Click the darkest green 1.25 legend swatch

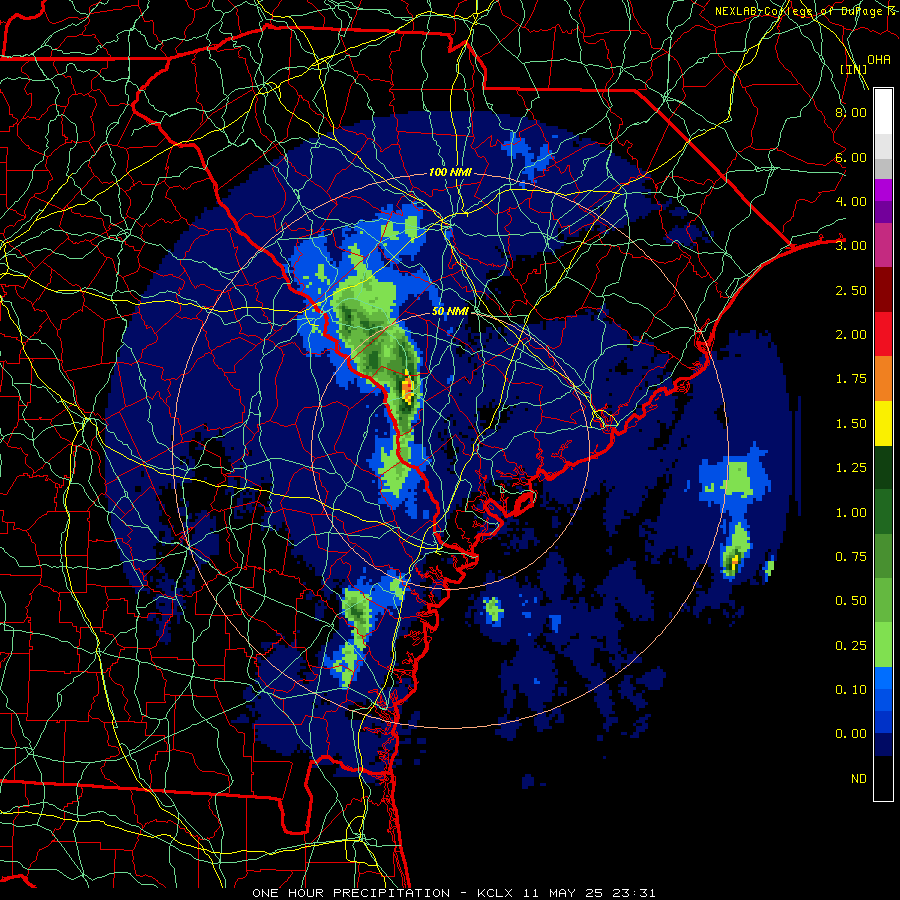pos(883,467)
